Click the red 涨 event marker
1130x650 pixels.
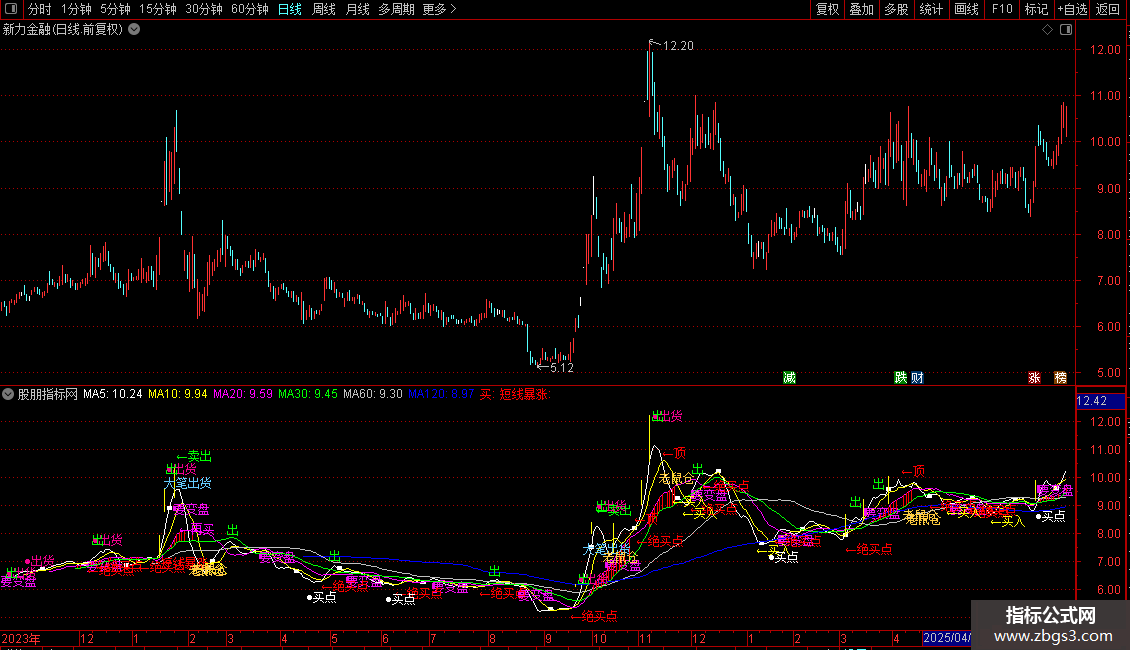pyautogui.click(x=1034, y=378)
